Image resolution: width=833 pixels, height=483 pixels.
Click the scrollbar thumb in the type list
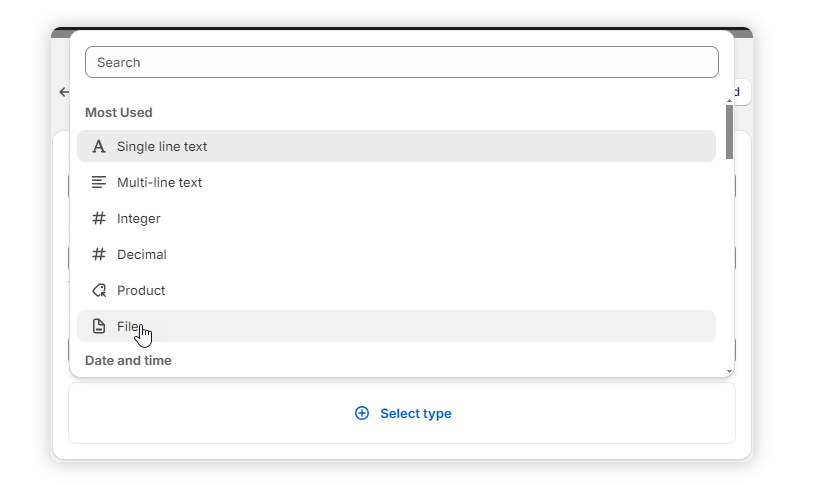(x=729, y=132)
